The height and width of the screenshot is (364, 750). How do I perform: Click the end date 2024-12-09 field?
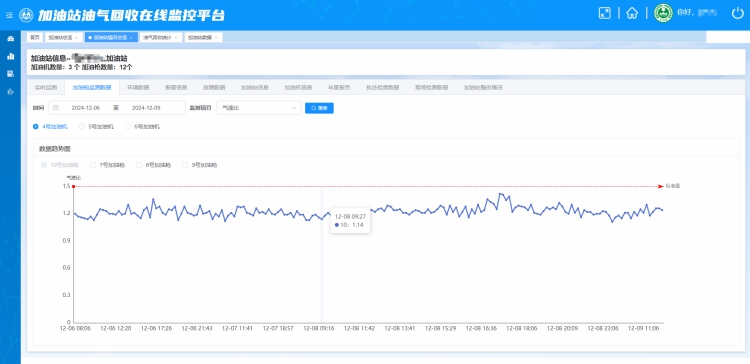146,108
